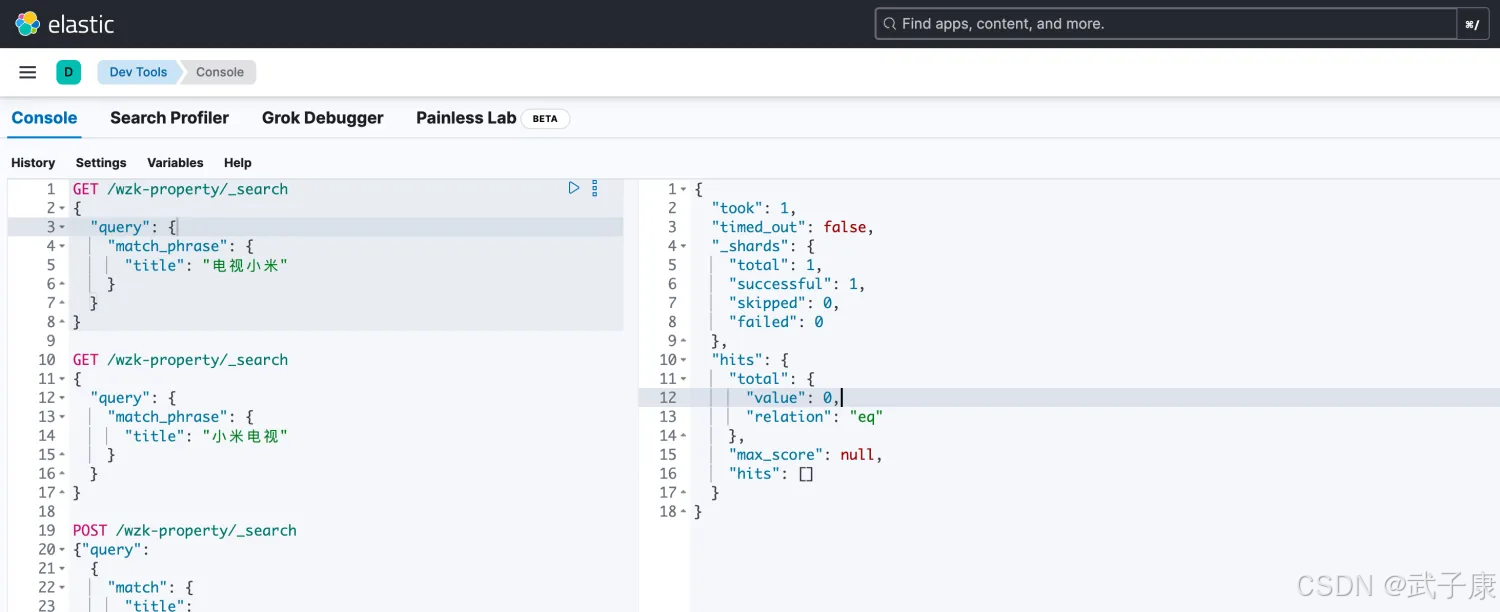The height and width of the screenshot is (612, 1500).
Task: Click the BETA badge beside Painless Lab
Action: [x=545, y=119]
